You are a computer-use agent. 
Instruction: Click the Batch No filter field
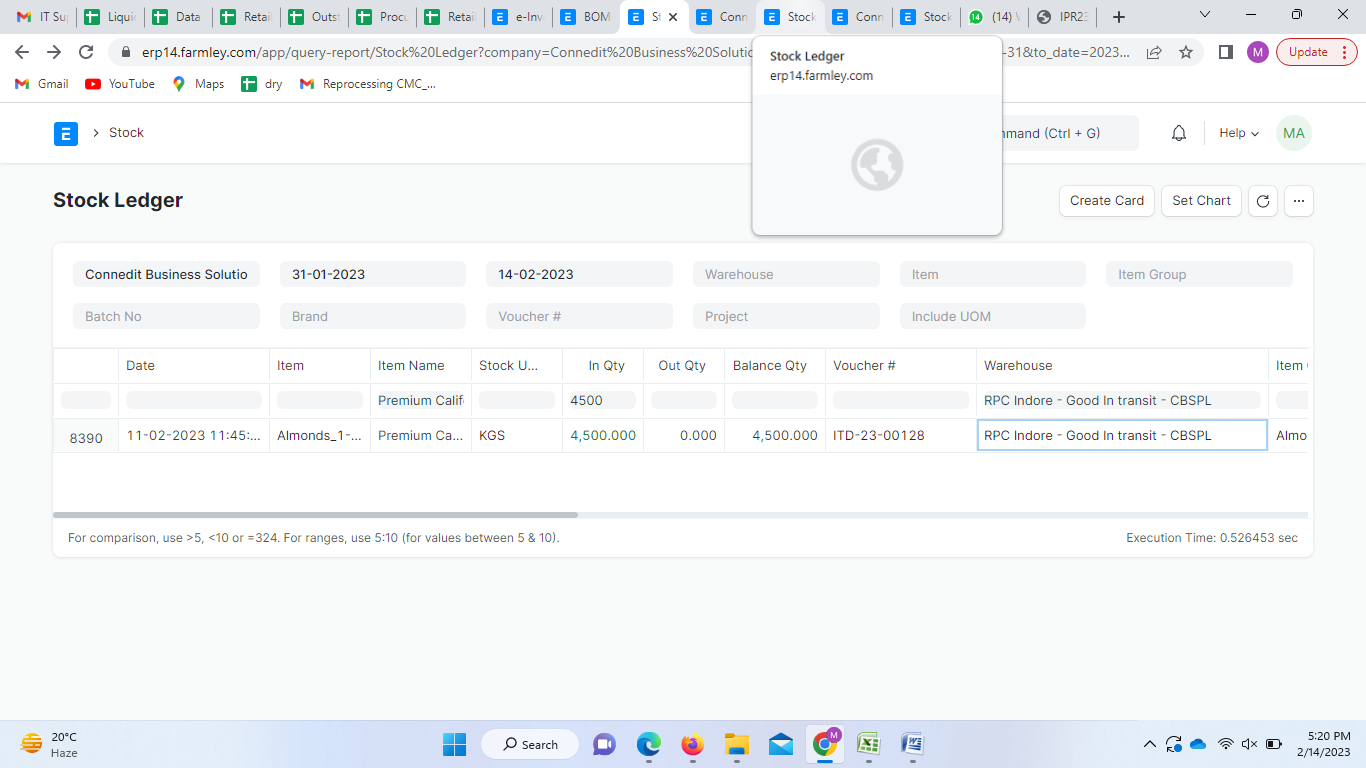pyautogui.click(x=166, y=315)
